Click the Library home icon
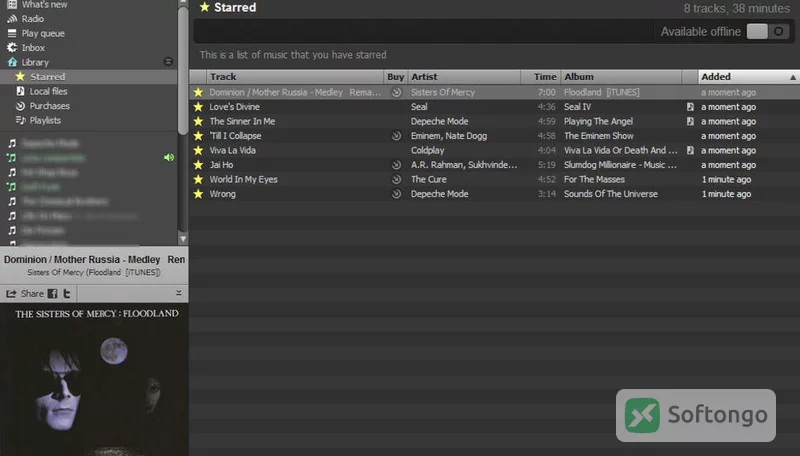The height and width of the screenshot is (456, 800). point(12,62)
